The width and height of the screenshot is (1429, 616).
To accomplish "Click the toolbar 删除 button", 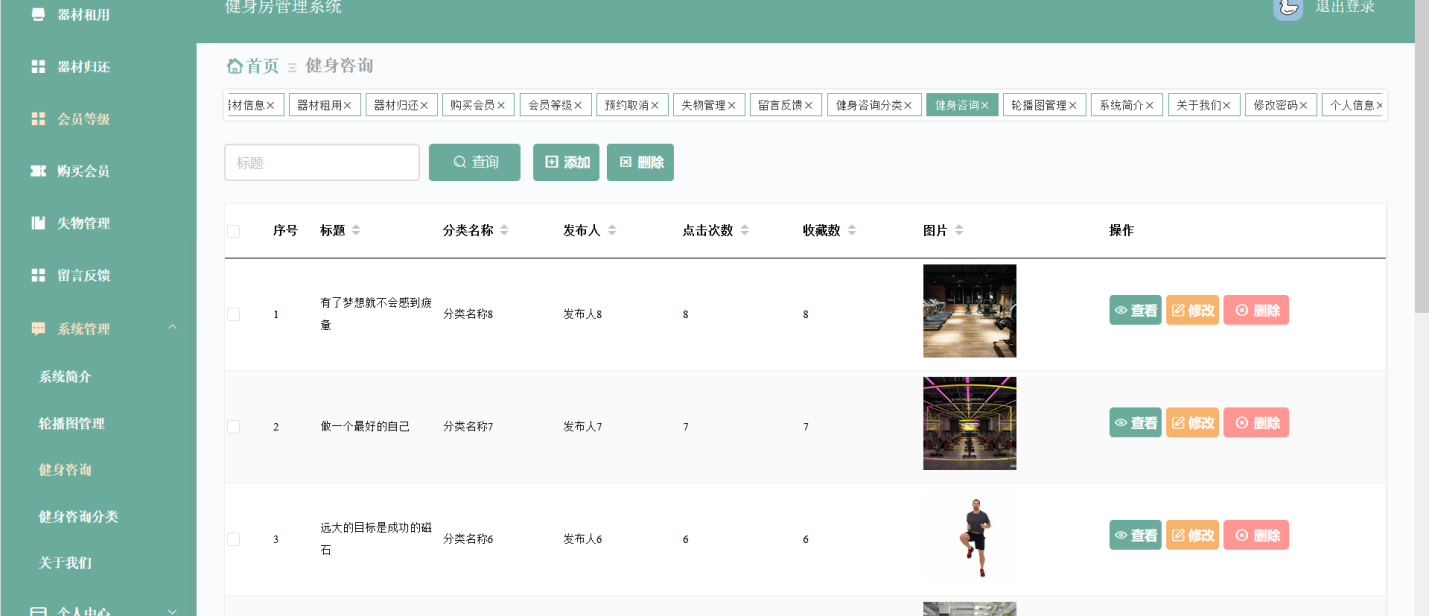I will click(640, 162).
